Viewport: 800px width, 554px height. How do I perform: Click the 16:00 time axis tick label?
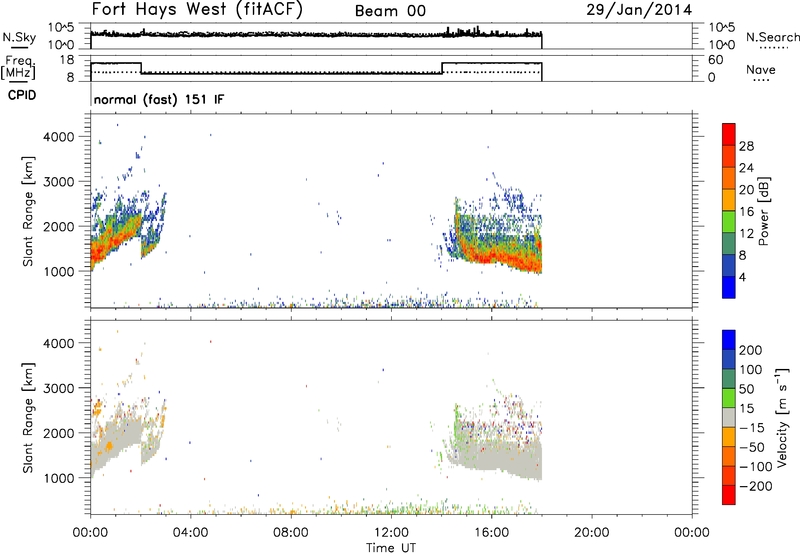tap(491, 533)
